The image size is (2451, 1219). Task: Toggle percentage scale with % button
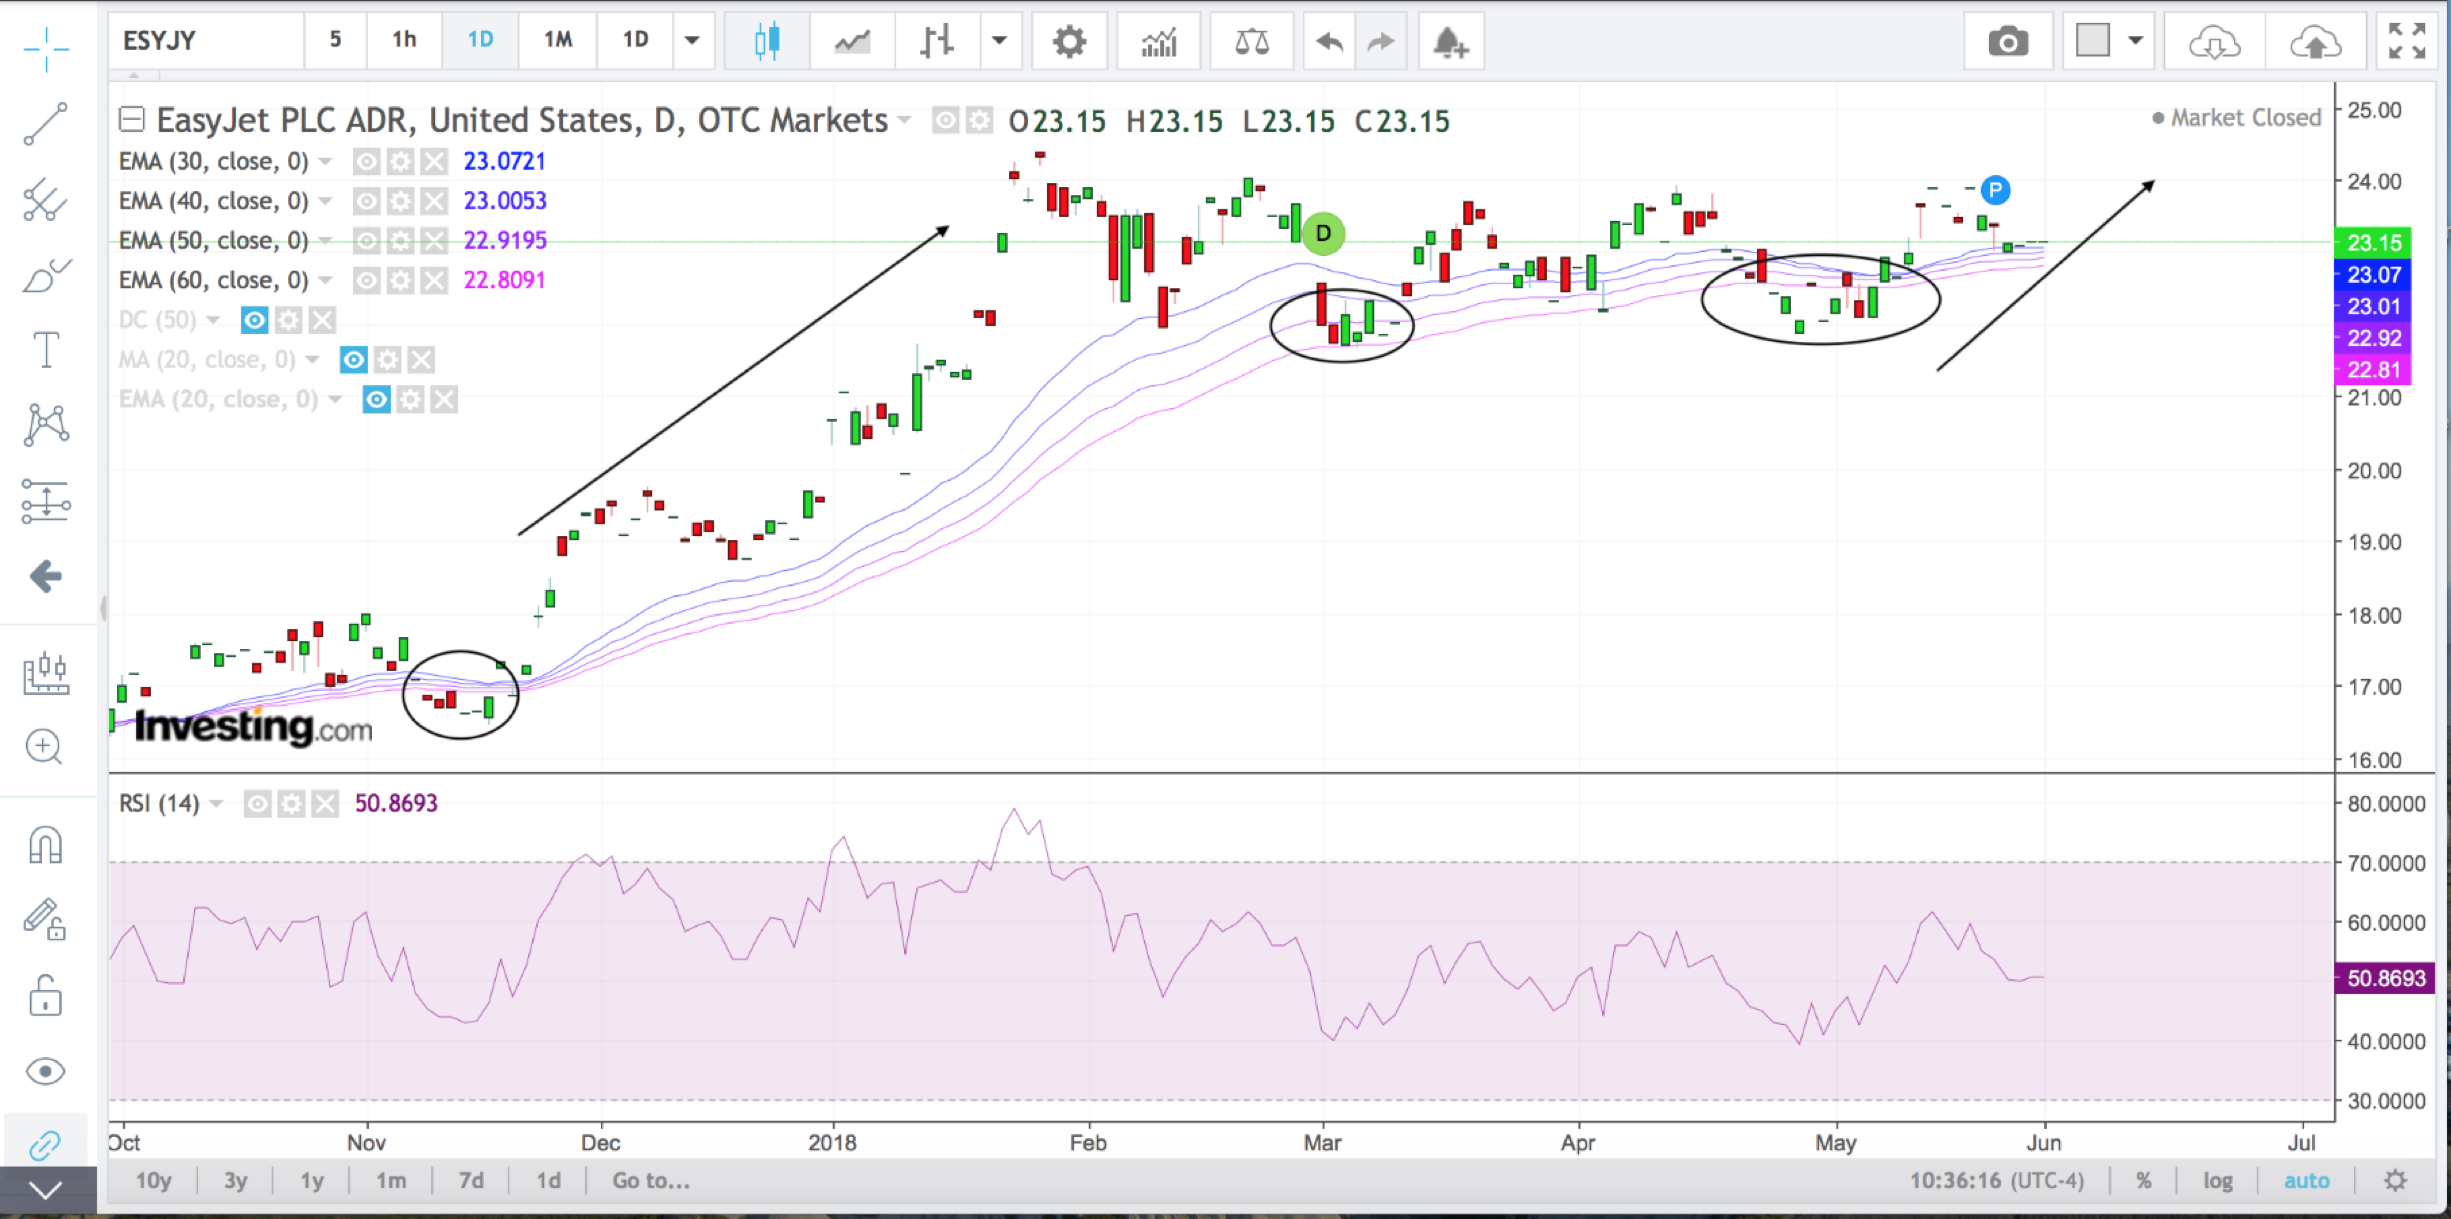pos(2143,1181)
